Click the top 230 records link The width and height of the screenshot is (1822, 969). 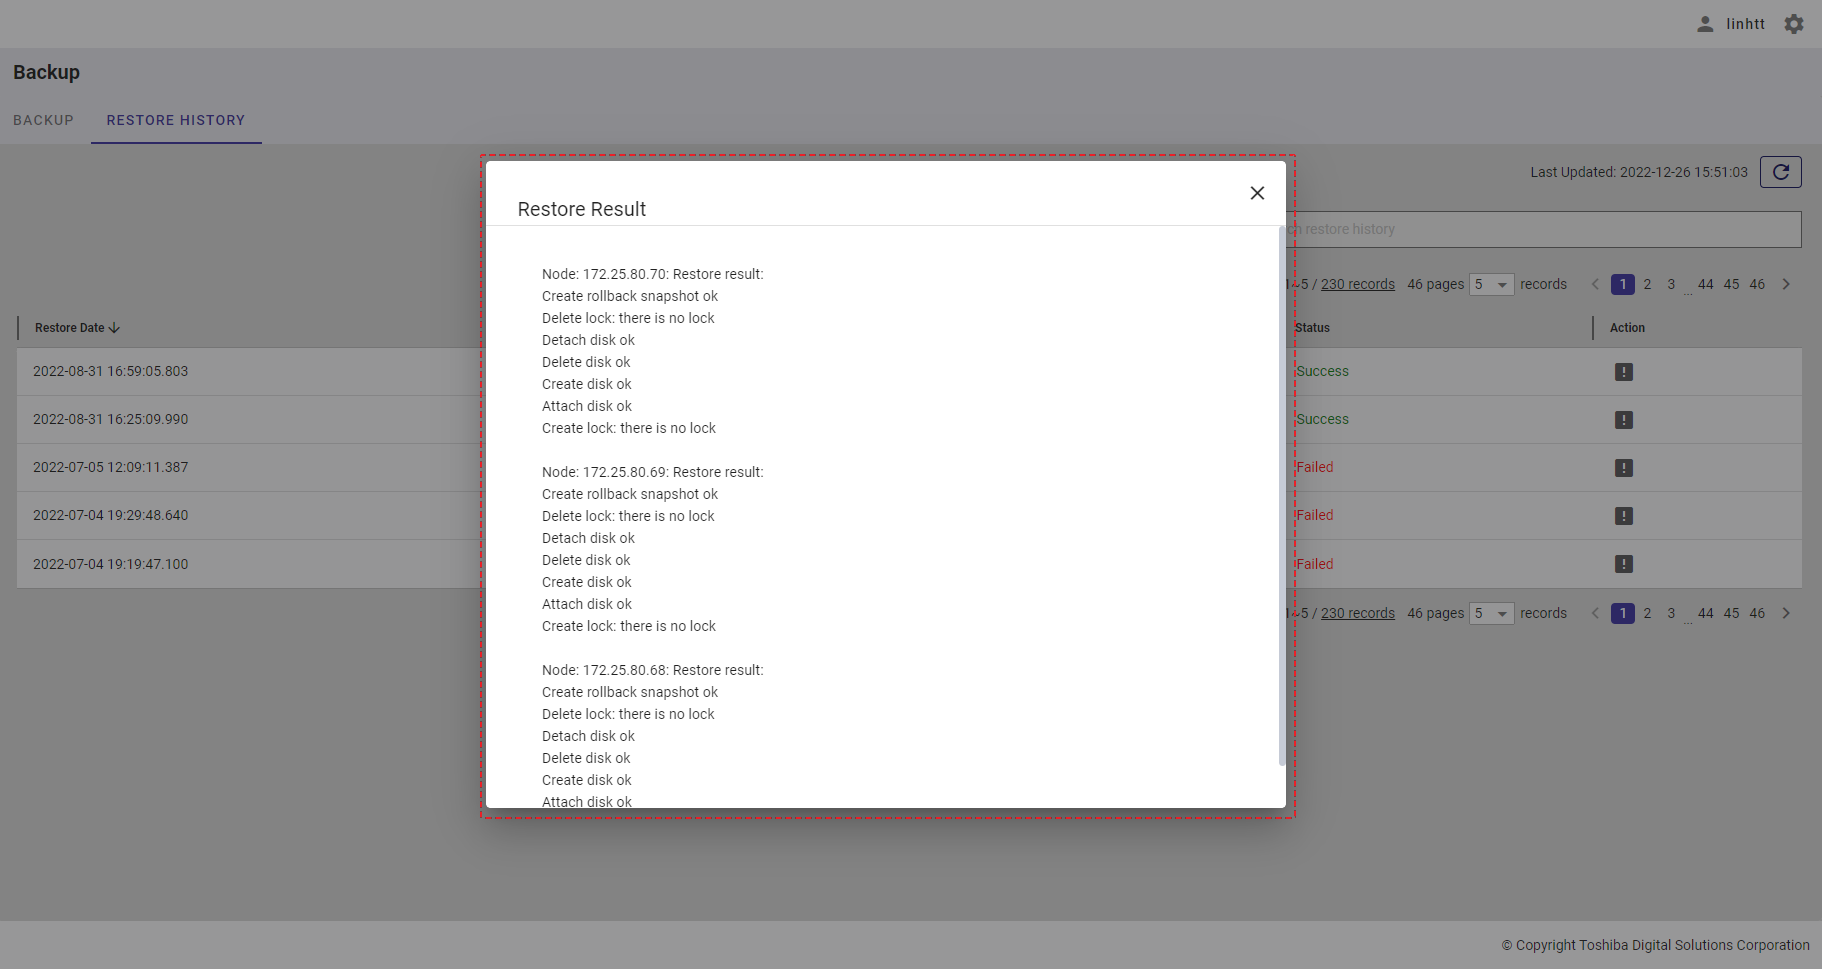point(1357,284)
